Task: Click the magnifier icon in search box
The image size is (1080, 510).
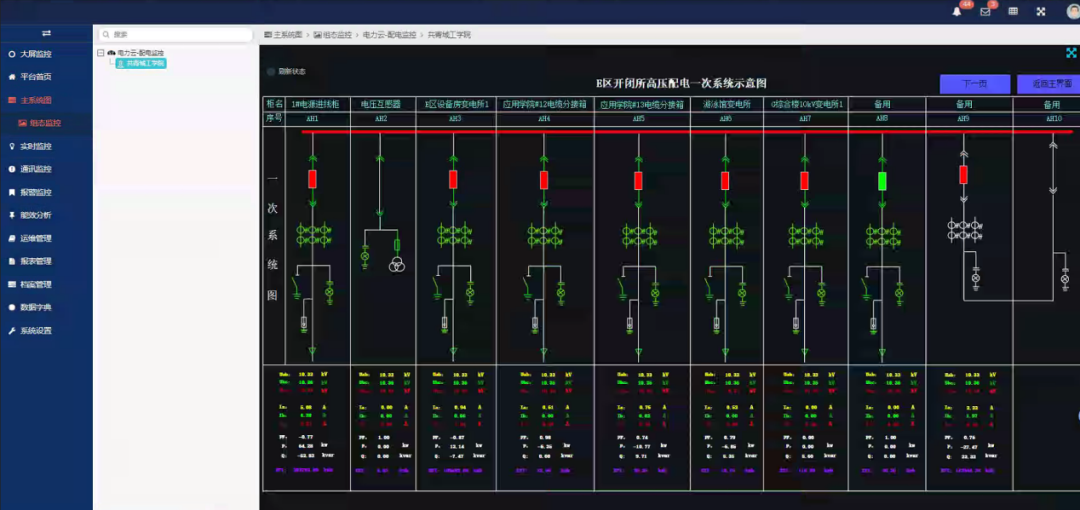Action: pos(106,34)
